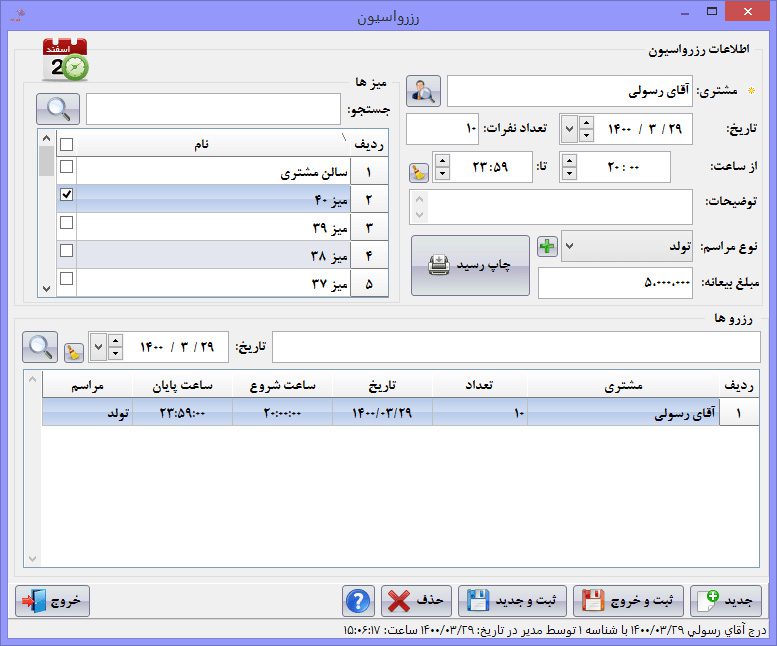777x646 pixels.
Task: Click ثبت و خروج save and exit button
Action: [628, 601]
